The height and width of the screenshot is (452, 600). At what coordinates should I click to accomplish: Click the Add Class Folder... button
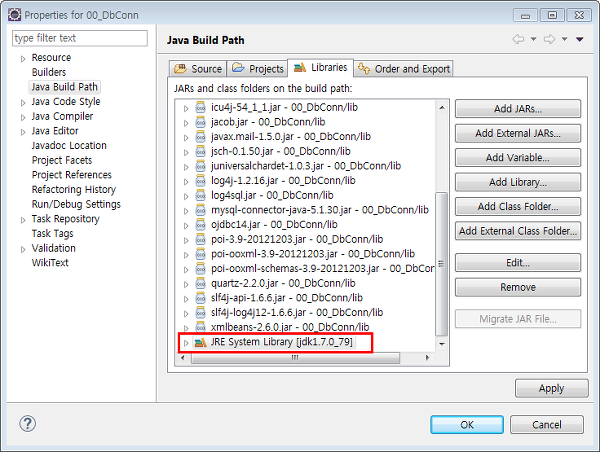coord(518,207)
